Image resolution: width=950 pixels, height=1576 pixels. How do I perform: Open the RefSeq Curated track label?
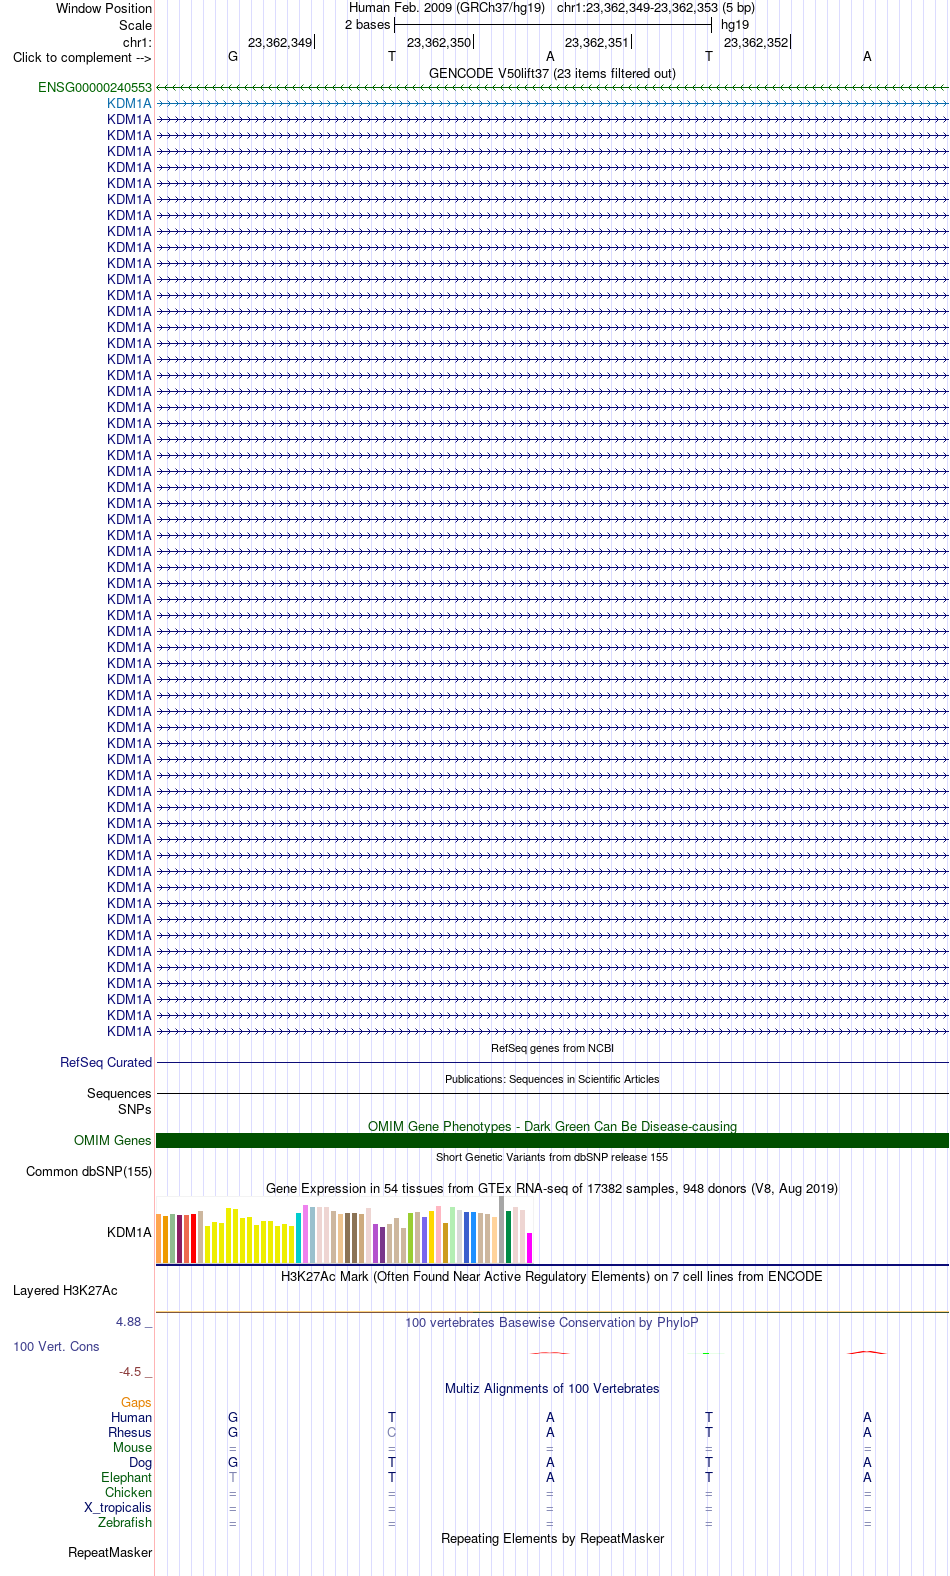(x=106, y=1063)
